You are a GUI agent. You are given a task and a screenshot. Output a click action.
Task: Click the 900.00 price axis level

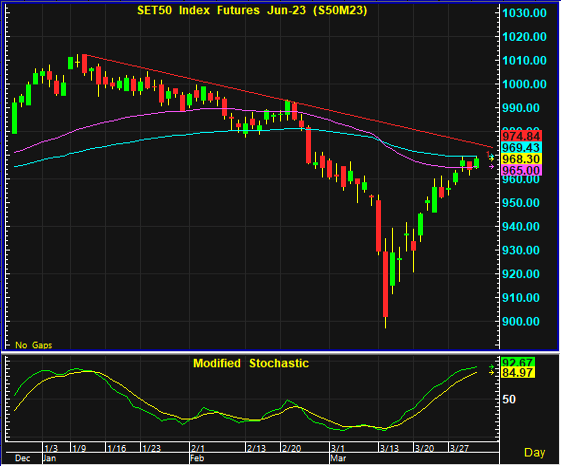click(x=521, y=321)
